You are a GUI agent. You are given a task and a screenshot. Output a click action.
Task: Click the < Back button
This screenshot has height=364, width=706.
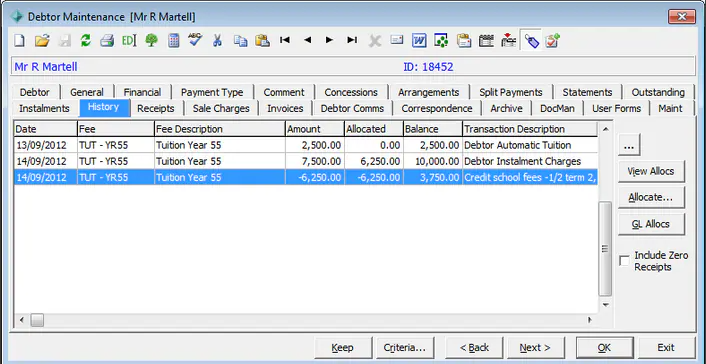click(x=474, y=348)
